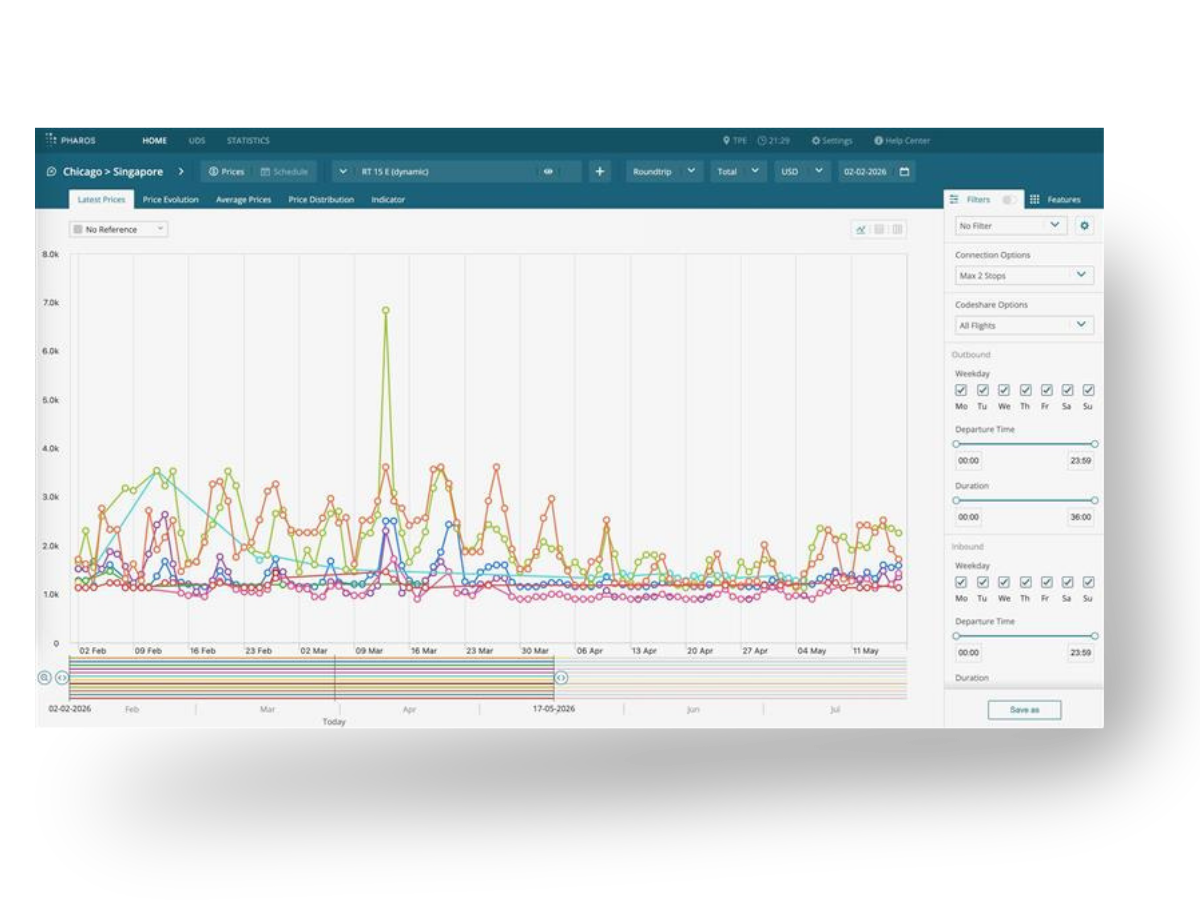Disable the inbound Monday checkbox
1200x900 pixels.
961,582
